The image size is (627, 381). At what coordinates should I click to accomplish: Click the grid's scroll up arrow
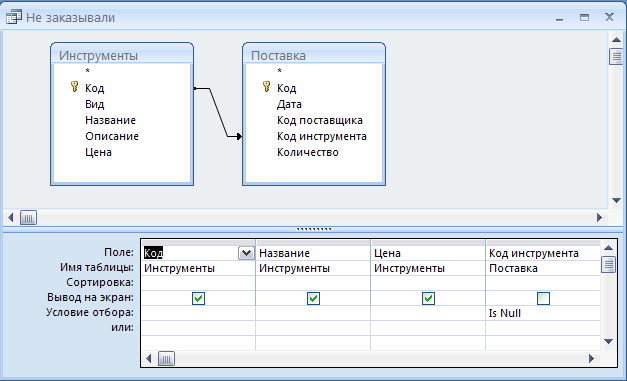click(608, 248)
